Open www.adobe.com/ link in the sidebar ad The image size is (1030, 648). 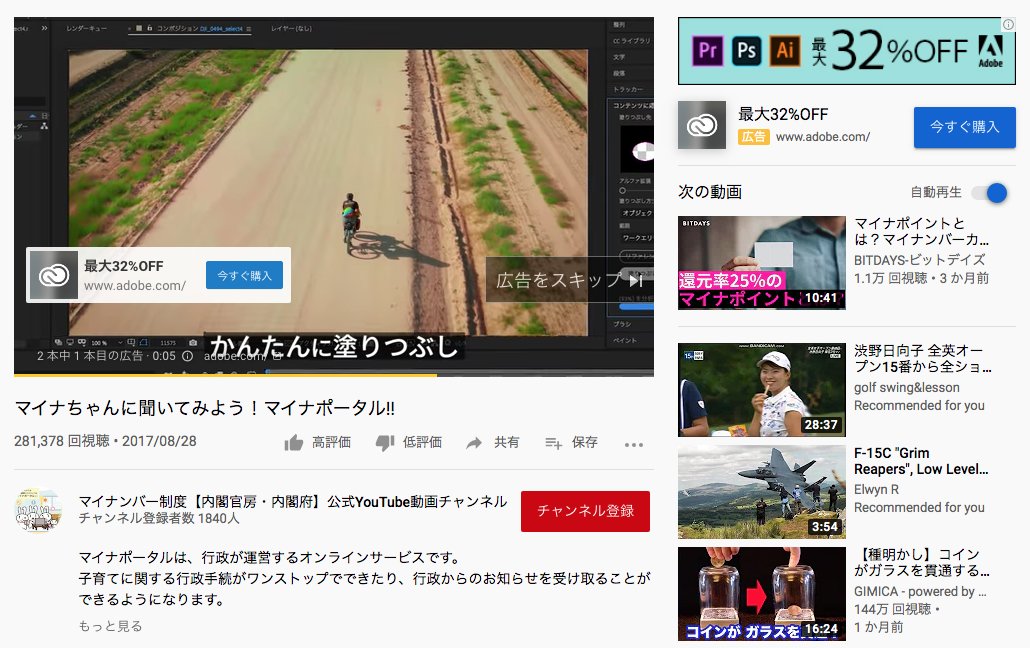point(822,137)
